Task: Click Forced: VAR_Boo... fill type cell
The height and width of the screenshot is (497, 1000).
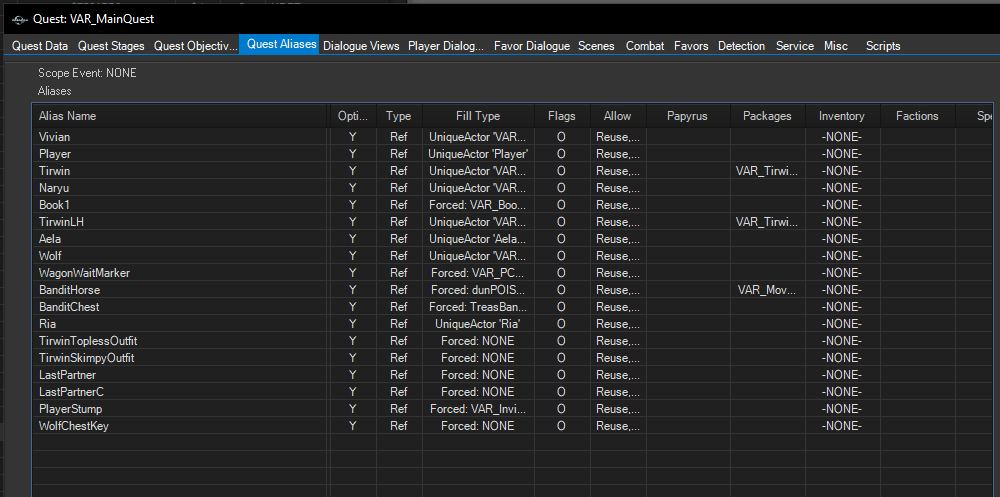Action: pyautogui.click(x=478, y=205)
